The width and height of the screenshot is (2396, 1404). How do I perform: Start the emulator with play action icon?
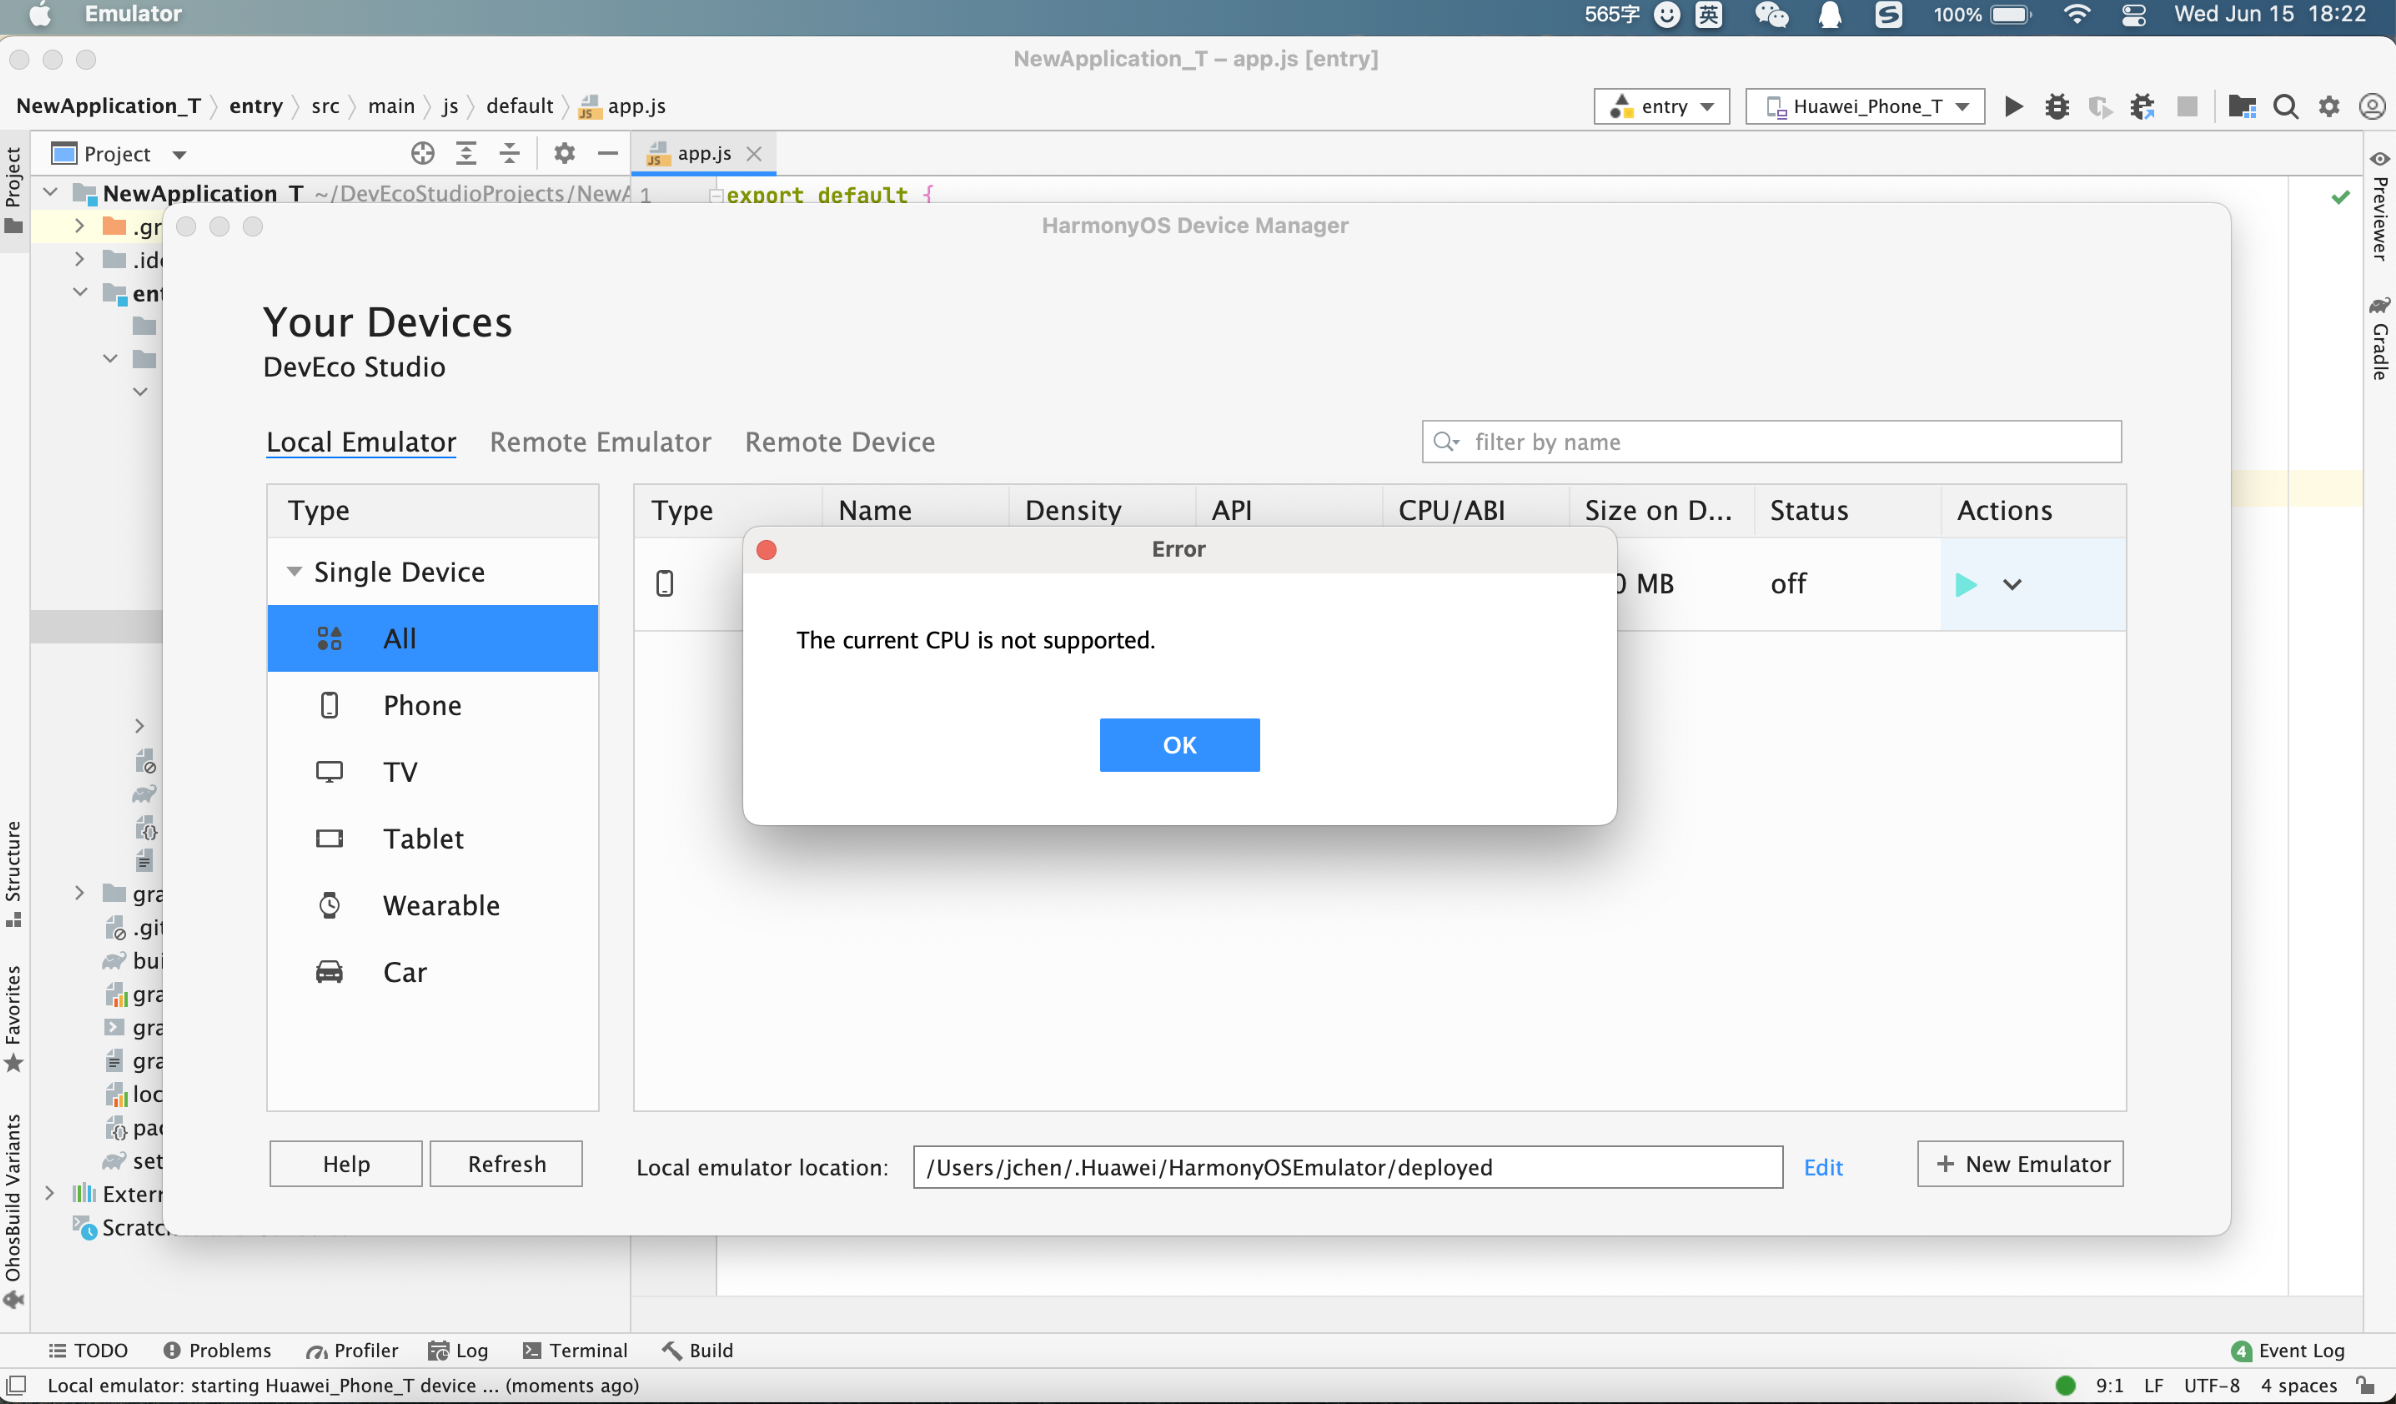point(1965,584)
